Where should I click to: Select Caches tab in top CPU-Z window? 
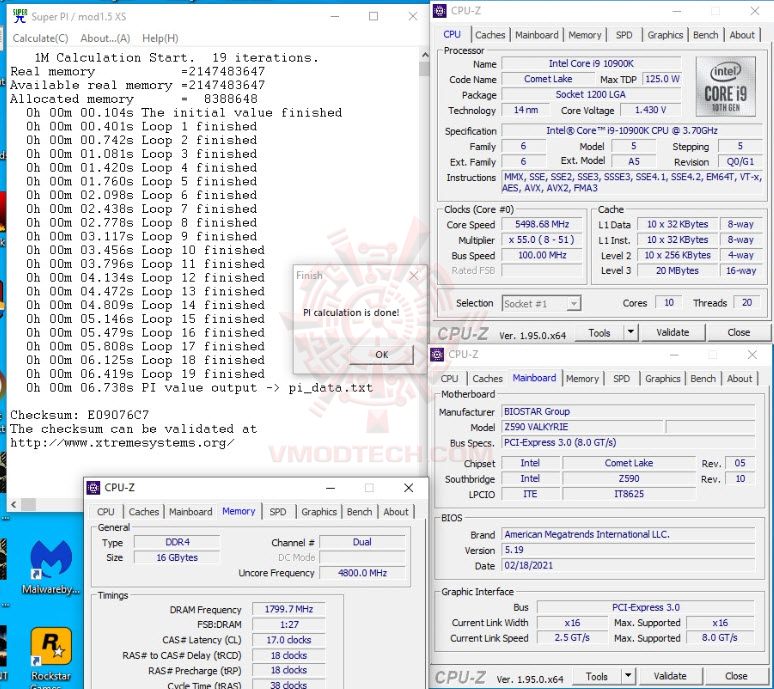490,35
